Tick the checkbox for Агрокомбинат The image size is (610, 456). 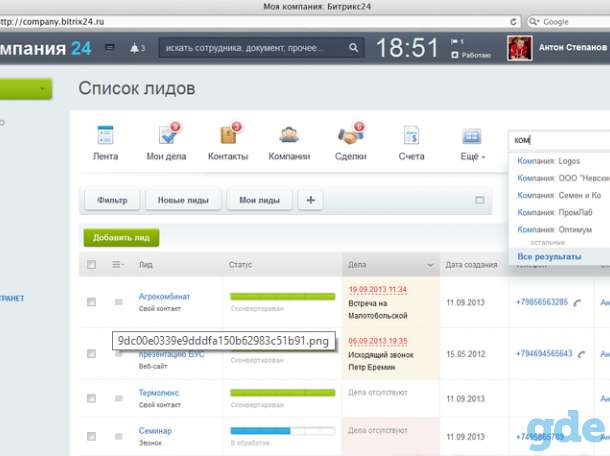coord(91,302)
